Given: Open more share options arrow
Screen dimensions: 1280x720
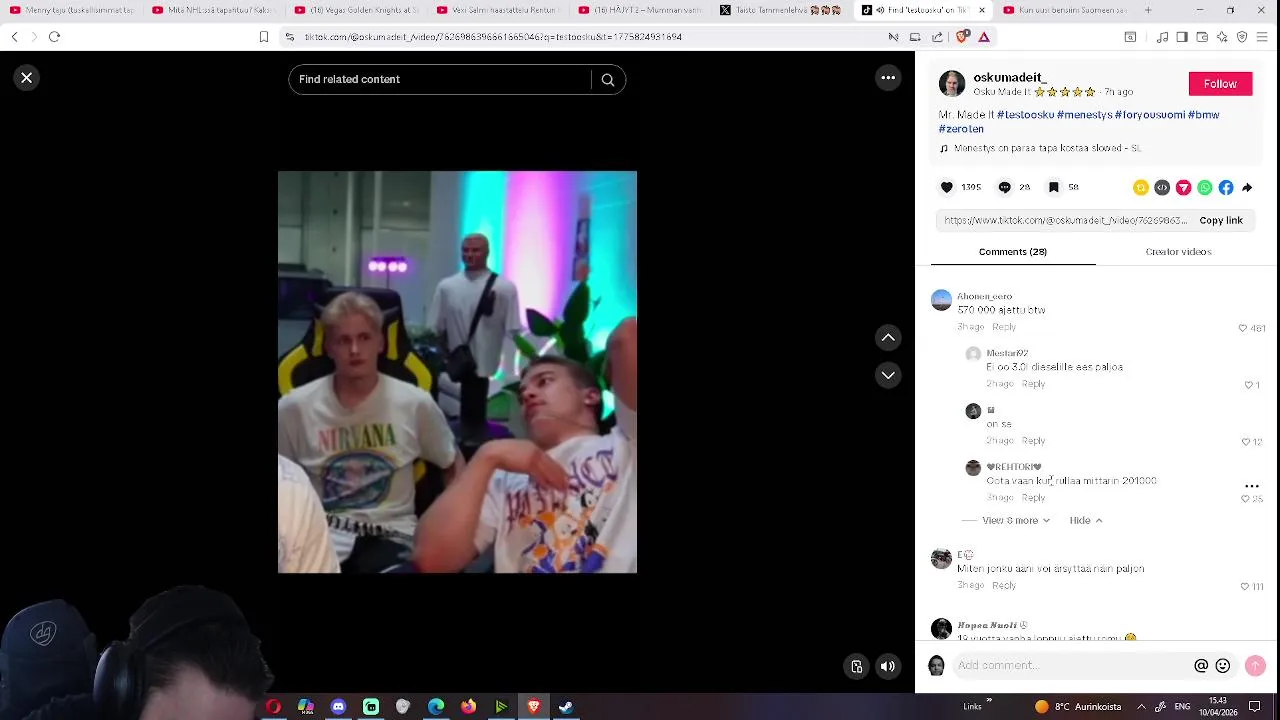Looking at the screenshot, I should point(1247,187).
